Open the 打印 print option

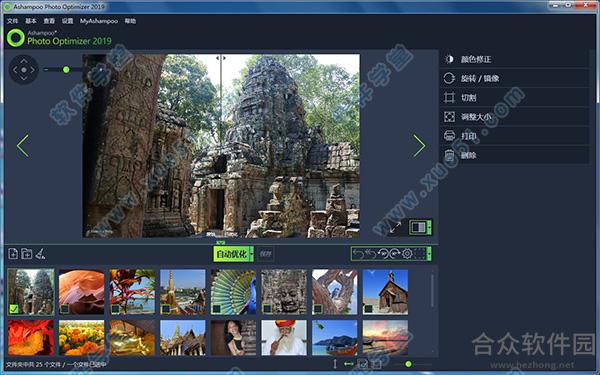pyautogui.click(x=514, y=136)
